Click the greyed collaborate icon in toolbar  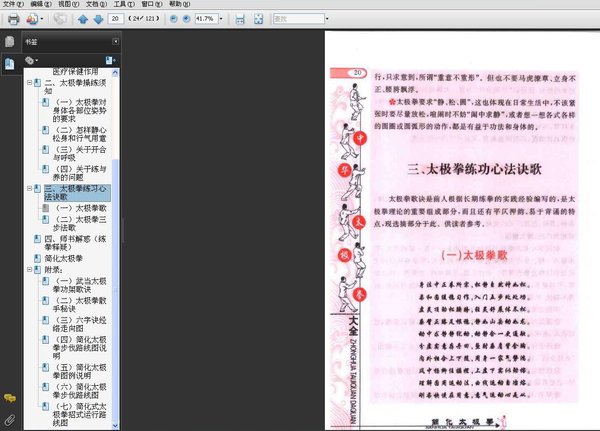pyautogui.click(x=60, y=18)
